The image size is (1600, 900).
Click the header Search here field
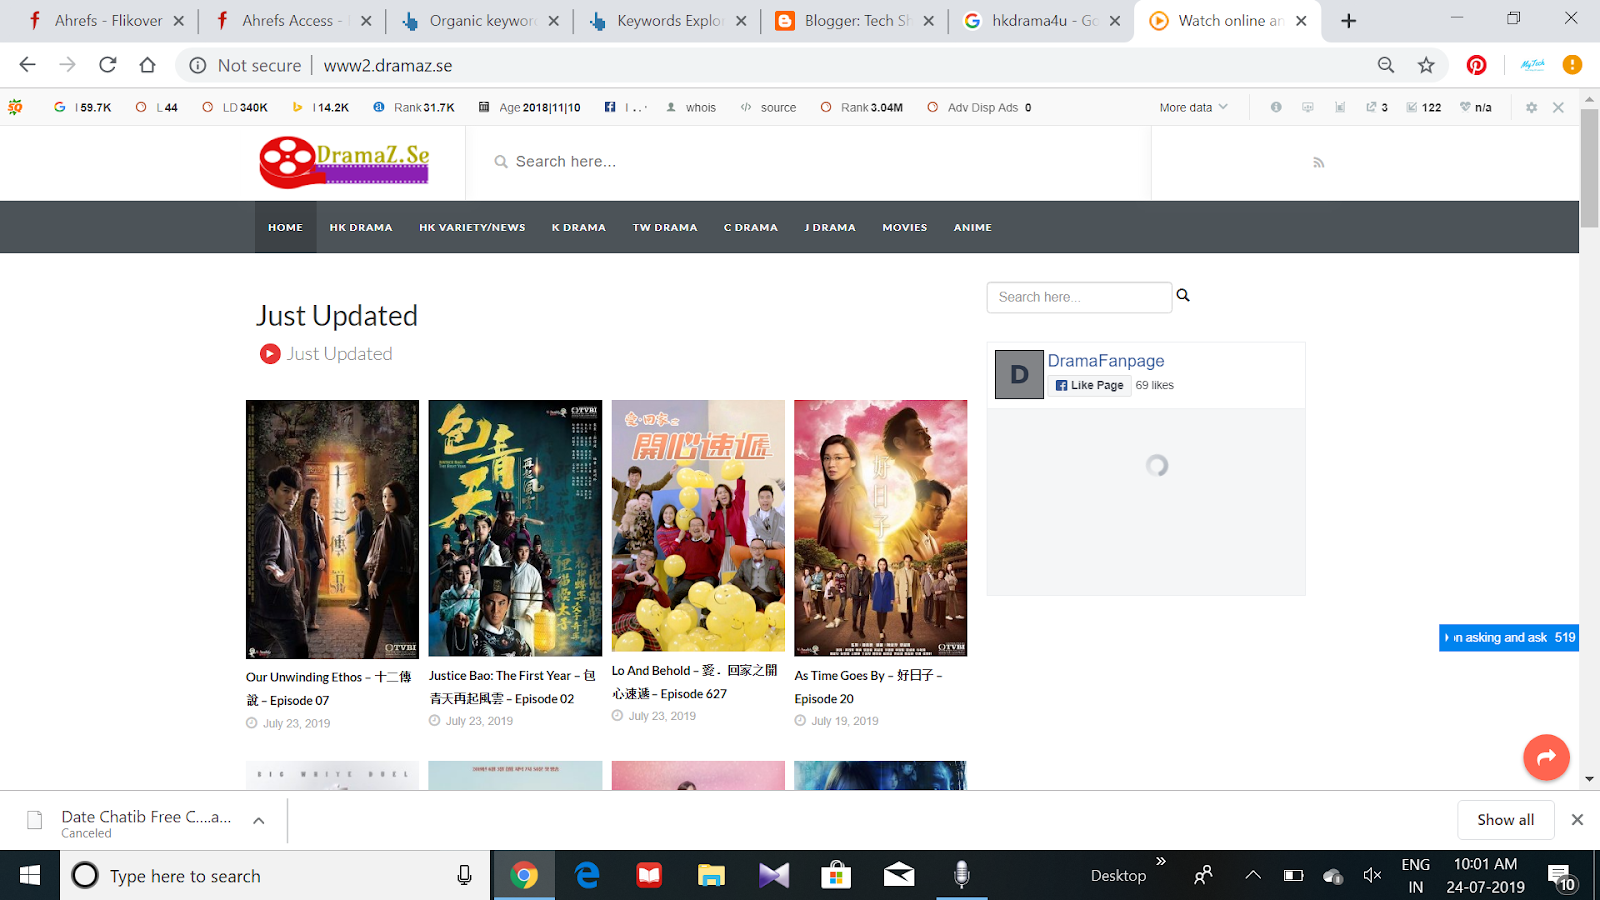click(808, 162)
